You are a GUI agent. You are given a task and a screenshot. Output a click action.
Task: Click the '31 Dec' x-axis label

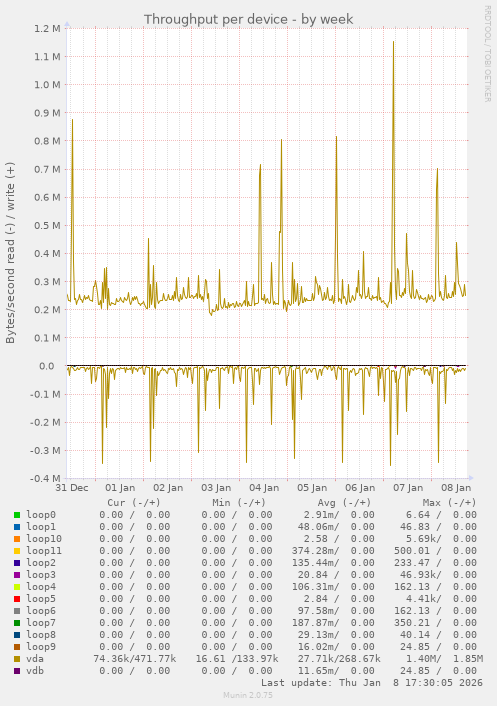(x=72, y=488)
